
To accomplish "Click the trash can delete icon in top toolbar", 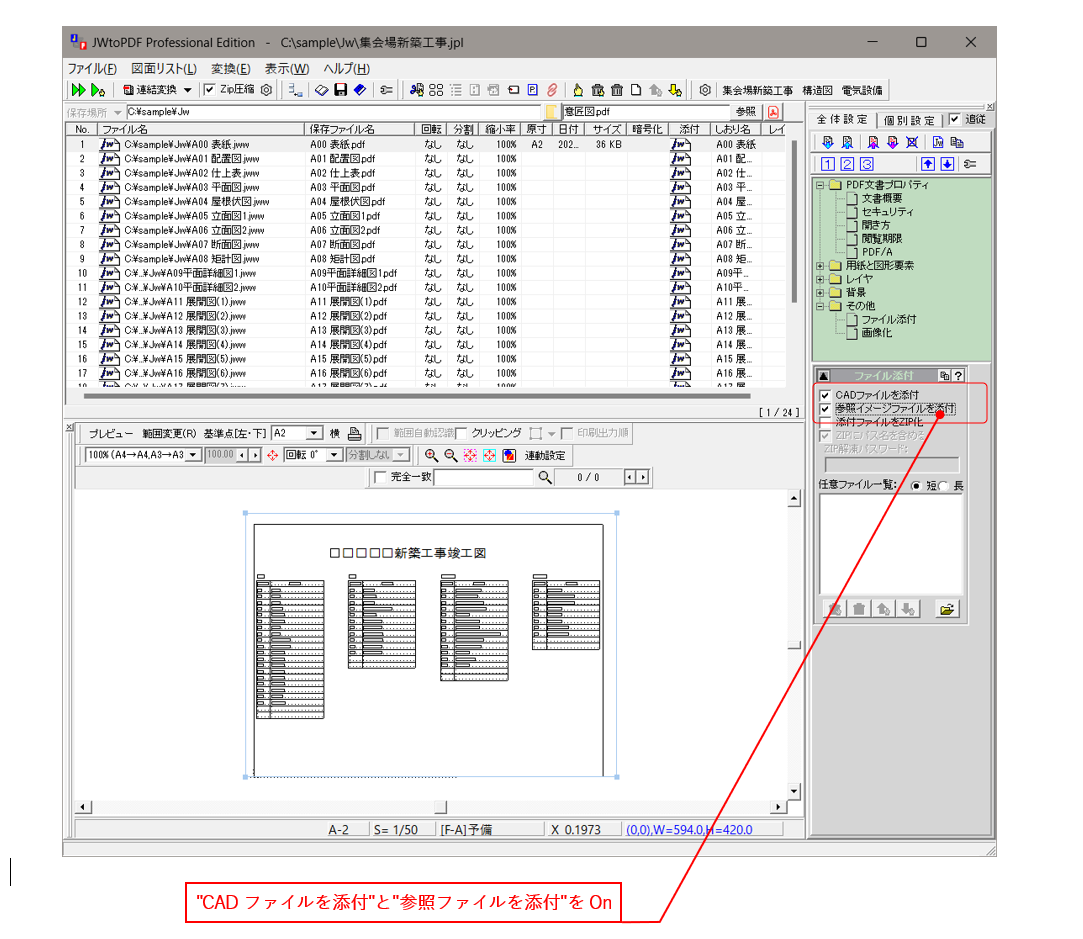I will (617, 90).
